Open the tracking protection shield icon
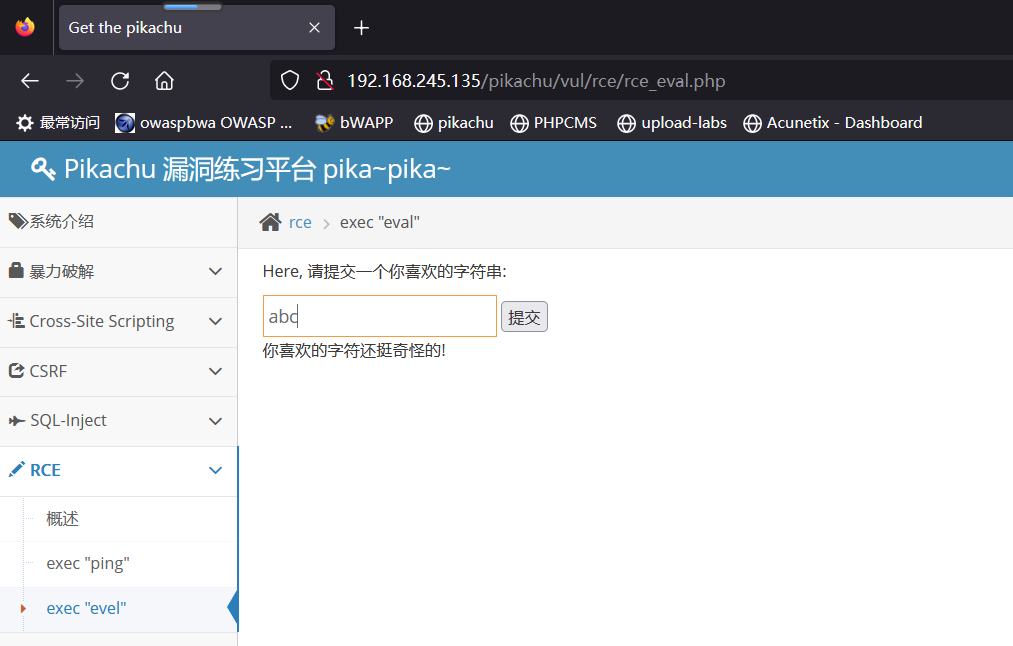The width and height of the screenshot is (1013, 646). coord(289,81)
